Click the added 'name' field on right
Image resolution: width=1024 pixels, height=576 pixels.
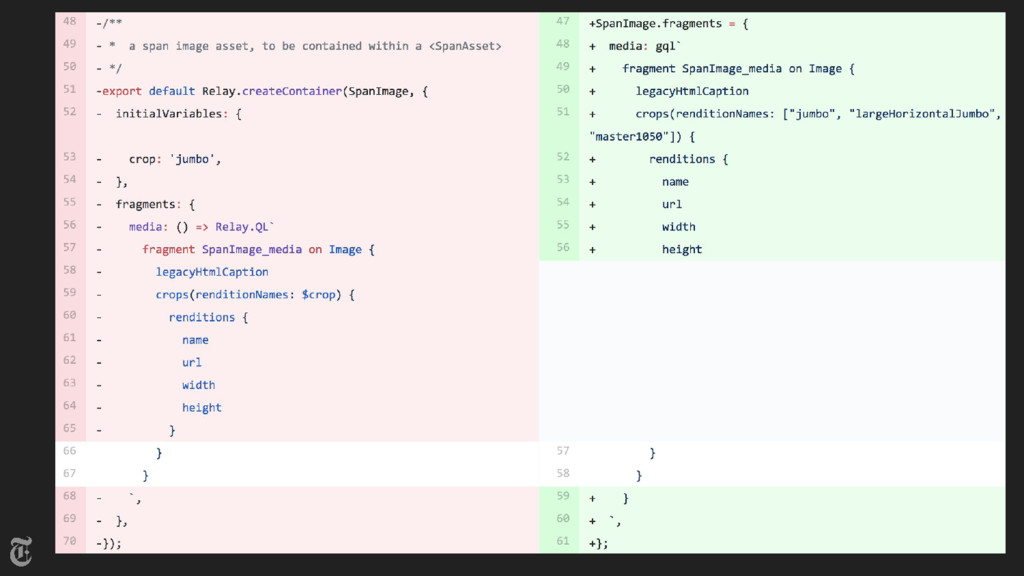[x=675, y=182]
